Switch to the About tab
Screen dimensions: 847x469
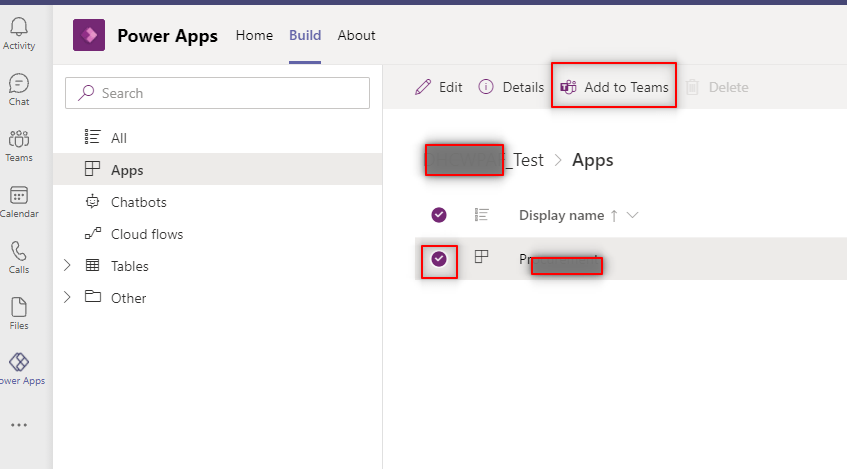coord(356,35)
